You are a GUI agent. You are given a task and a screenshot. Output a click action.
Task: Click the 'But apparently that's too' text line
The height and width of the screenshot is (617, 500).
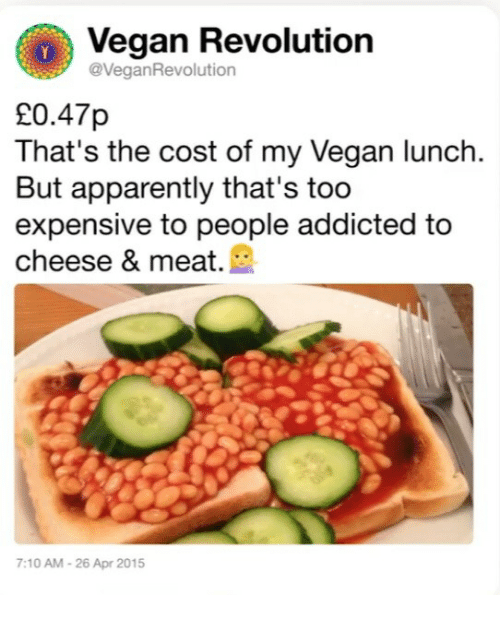[183, 188]
